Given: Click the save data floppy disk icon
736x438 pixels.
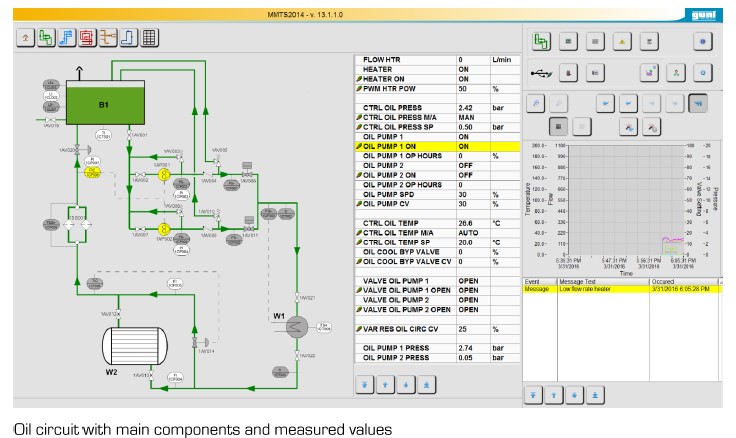Looking at the screenshot, I should point(649,73).
